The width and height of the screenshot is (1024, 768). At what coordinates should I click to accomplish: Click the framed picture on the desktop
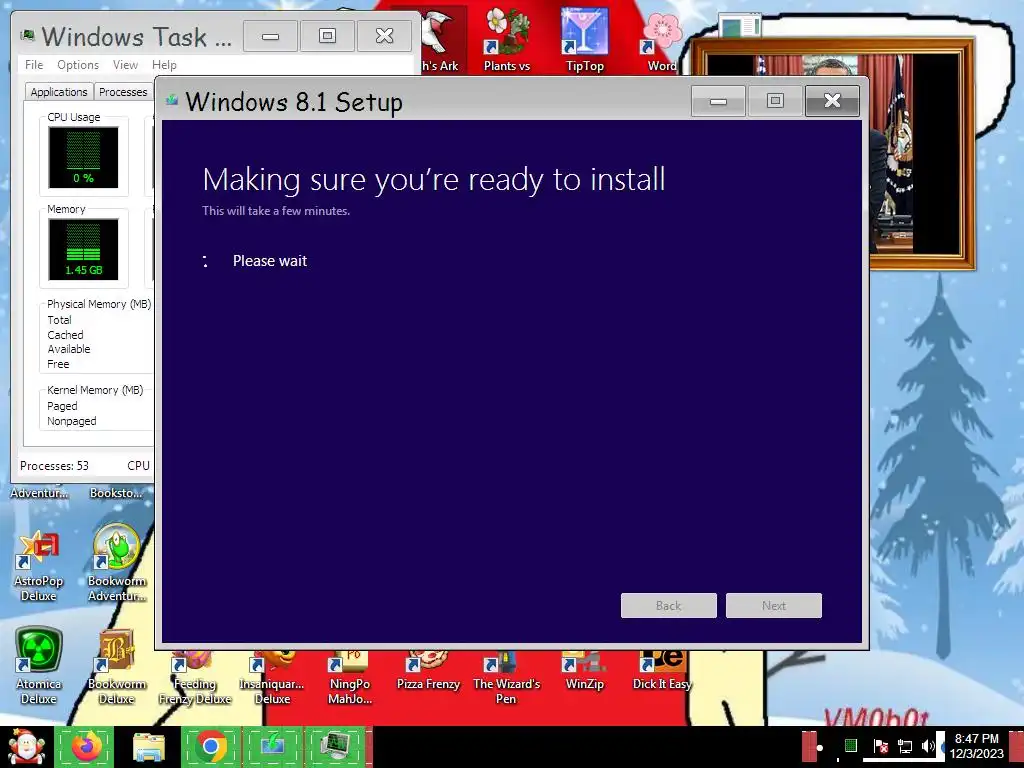coord(921,153)
